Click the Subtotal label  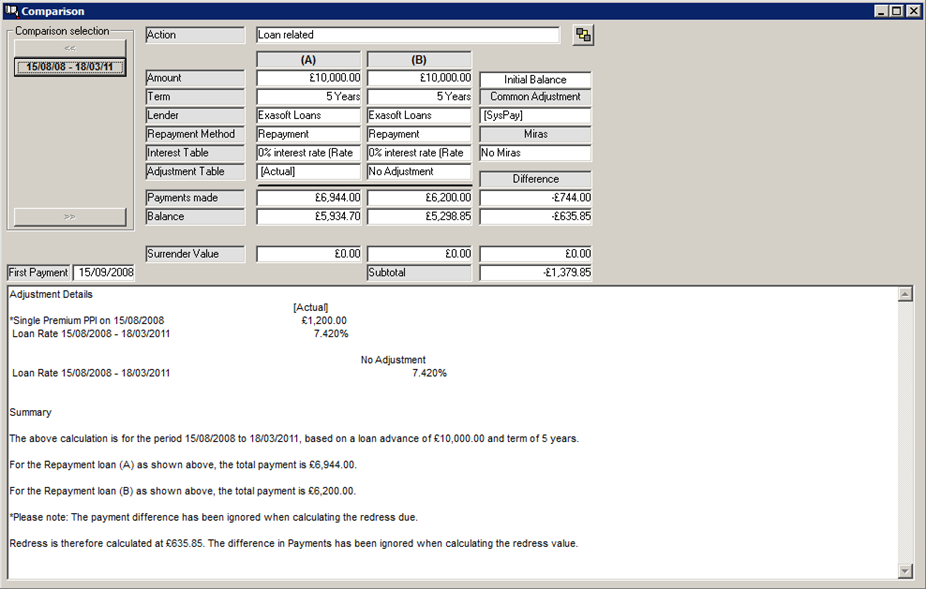(x=419, y=273)
